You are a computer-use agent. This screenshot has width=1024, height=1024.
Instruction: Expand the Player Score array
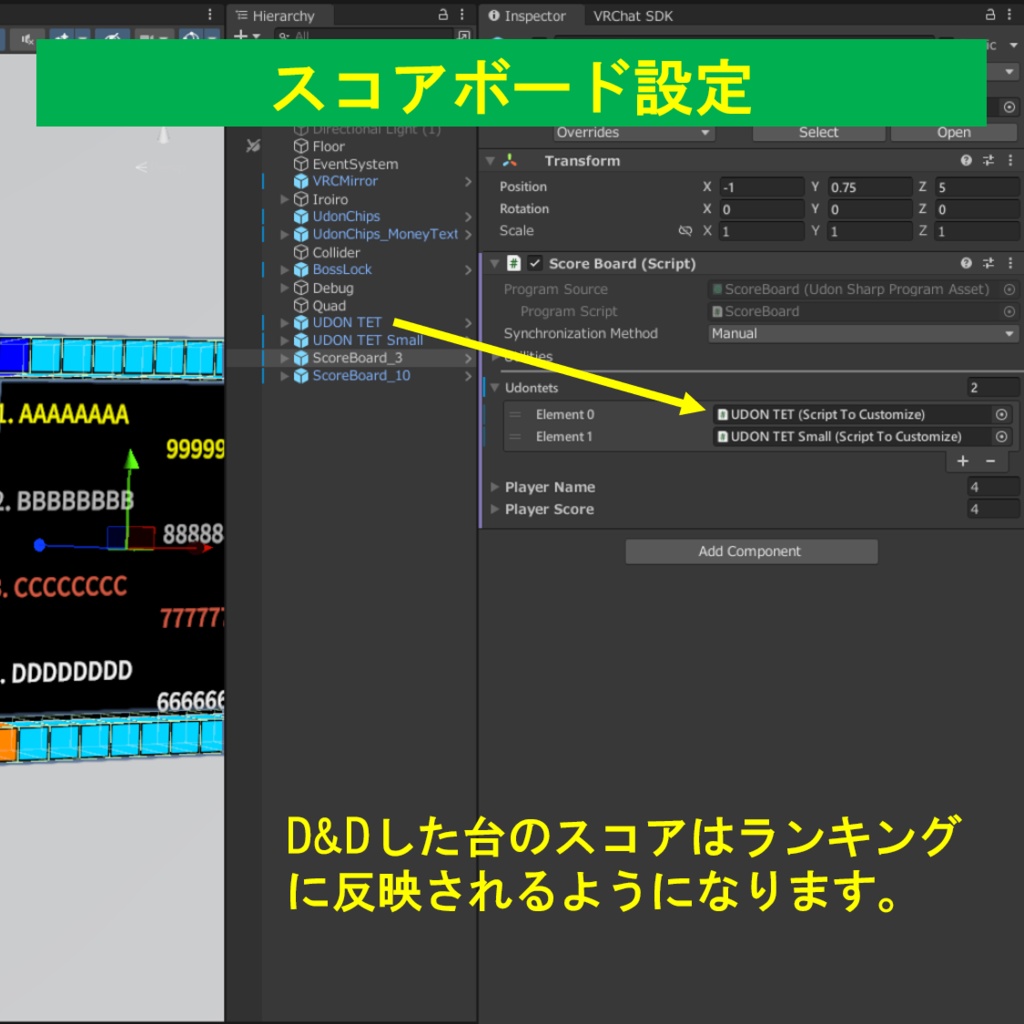click(x=494, y=509)
